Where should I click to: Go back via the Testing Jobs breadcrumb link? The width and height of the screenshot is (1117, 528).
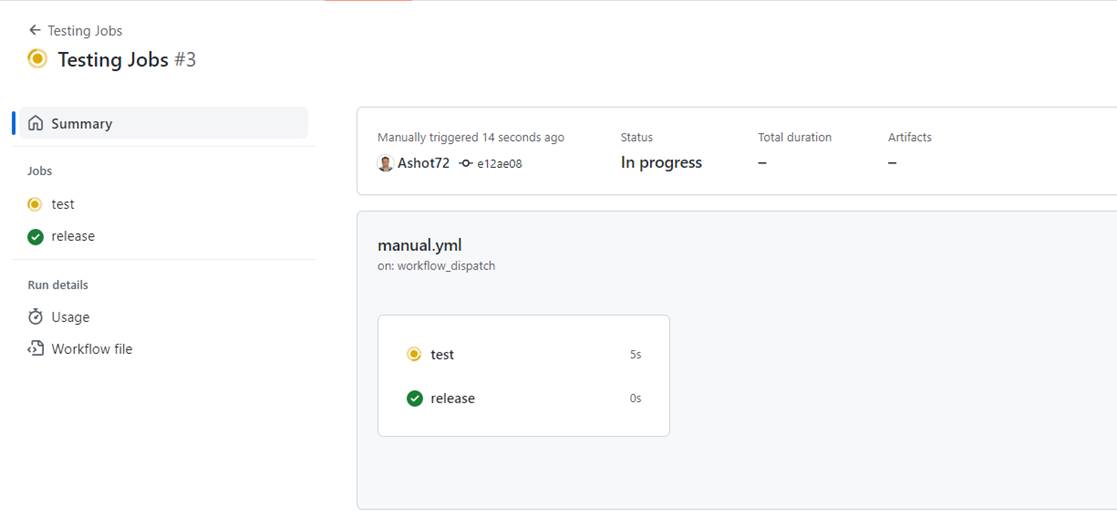pos(85,30)
